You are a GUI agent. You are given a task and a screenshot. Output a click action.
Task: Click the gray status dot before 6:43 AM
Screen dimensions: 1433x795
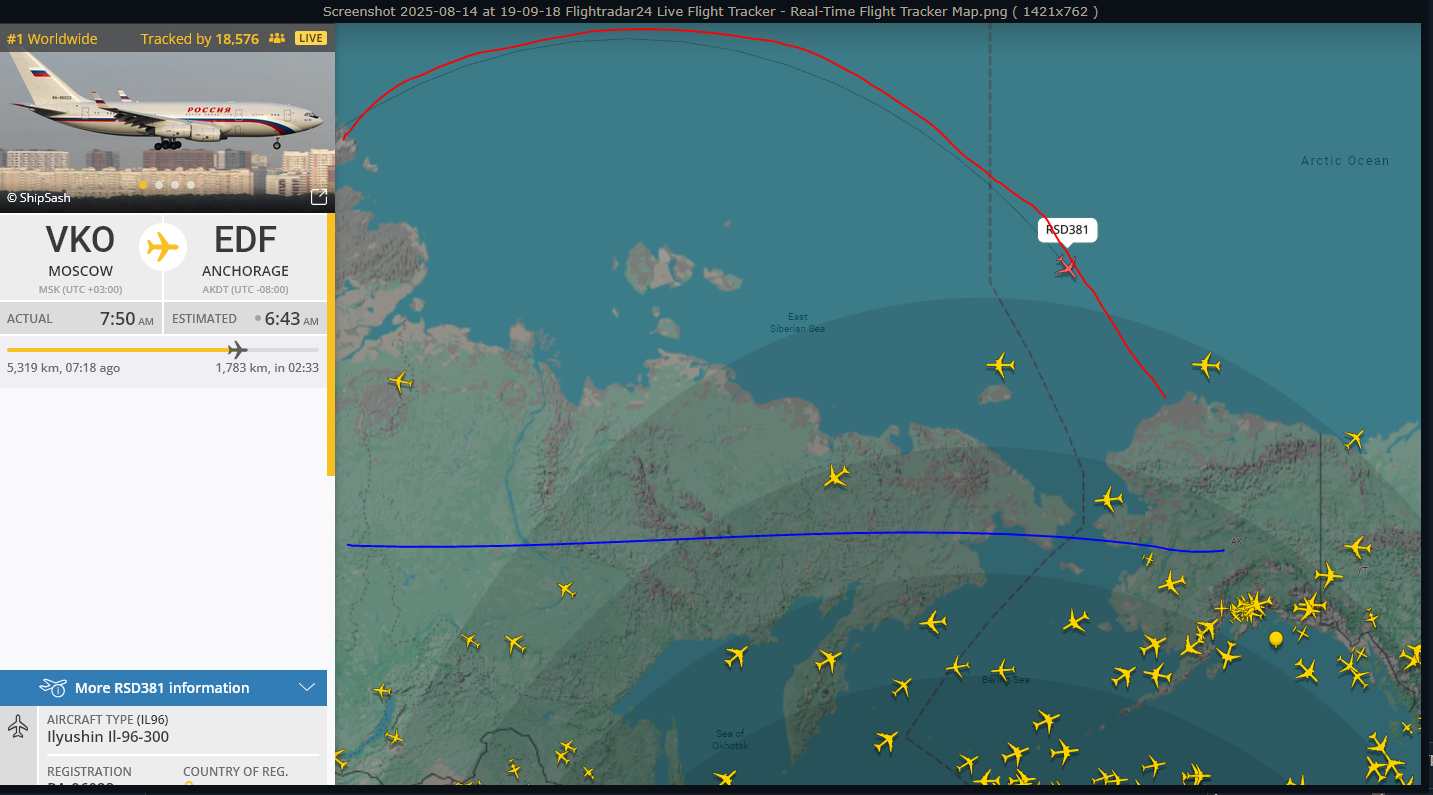click(x=258, y=319)
